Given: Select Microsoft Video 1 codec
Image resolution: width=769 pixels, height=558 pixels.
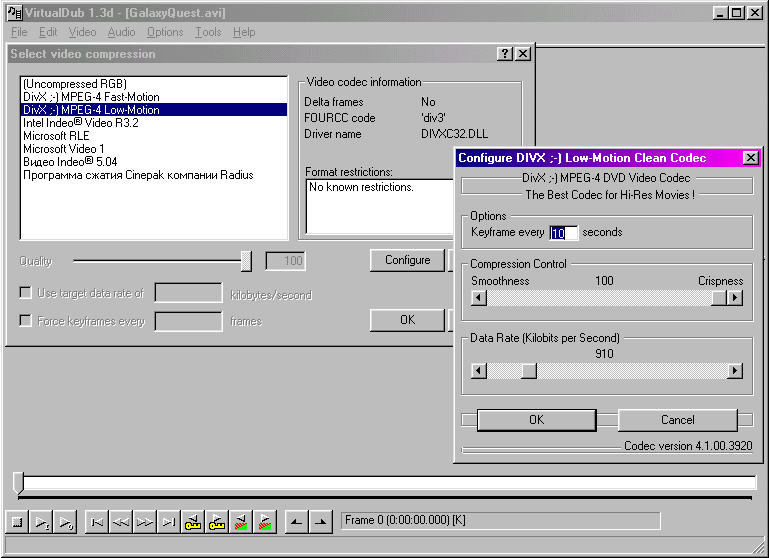Looking at the screenshot, I should pos(154,149).
